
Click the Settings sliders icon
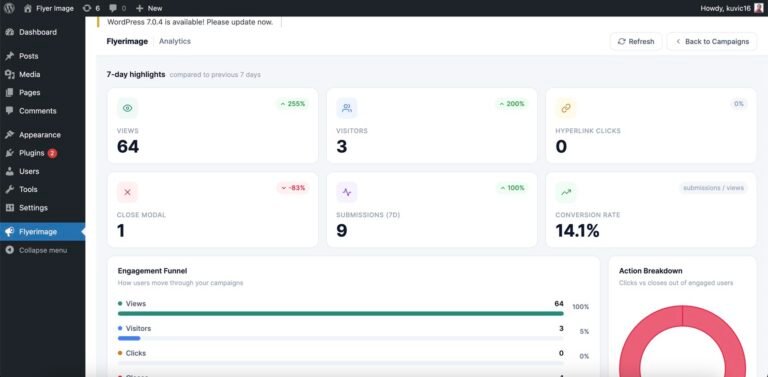[x=9, y=208]
